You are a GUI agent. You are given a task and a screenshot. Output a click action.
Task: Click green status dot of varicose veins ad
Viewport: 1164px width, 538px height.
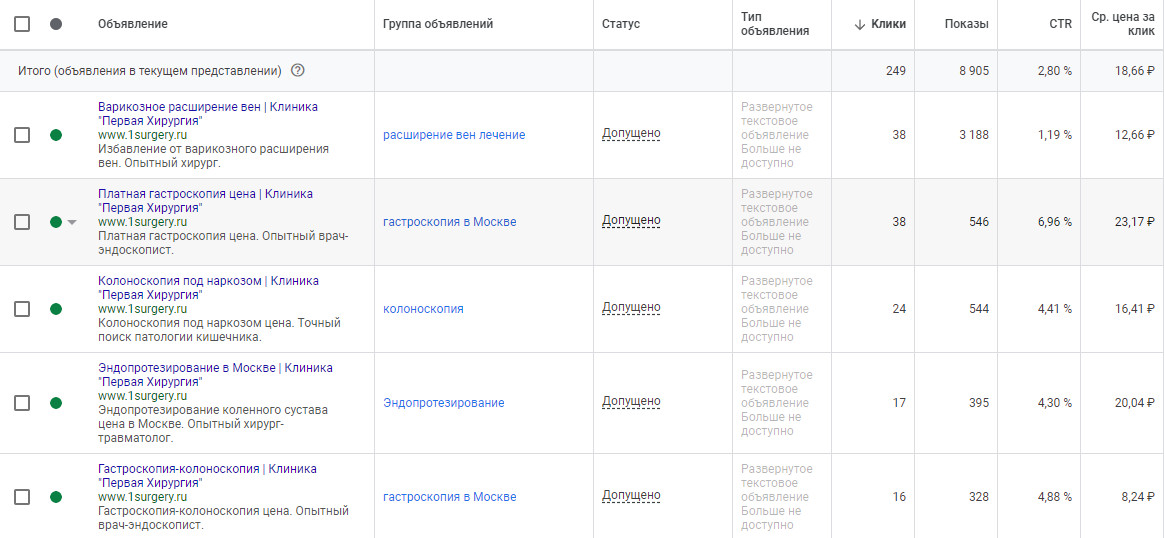click(56, 135)
